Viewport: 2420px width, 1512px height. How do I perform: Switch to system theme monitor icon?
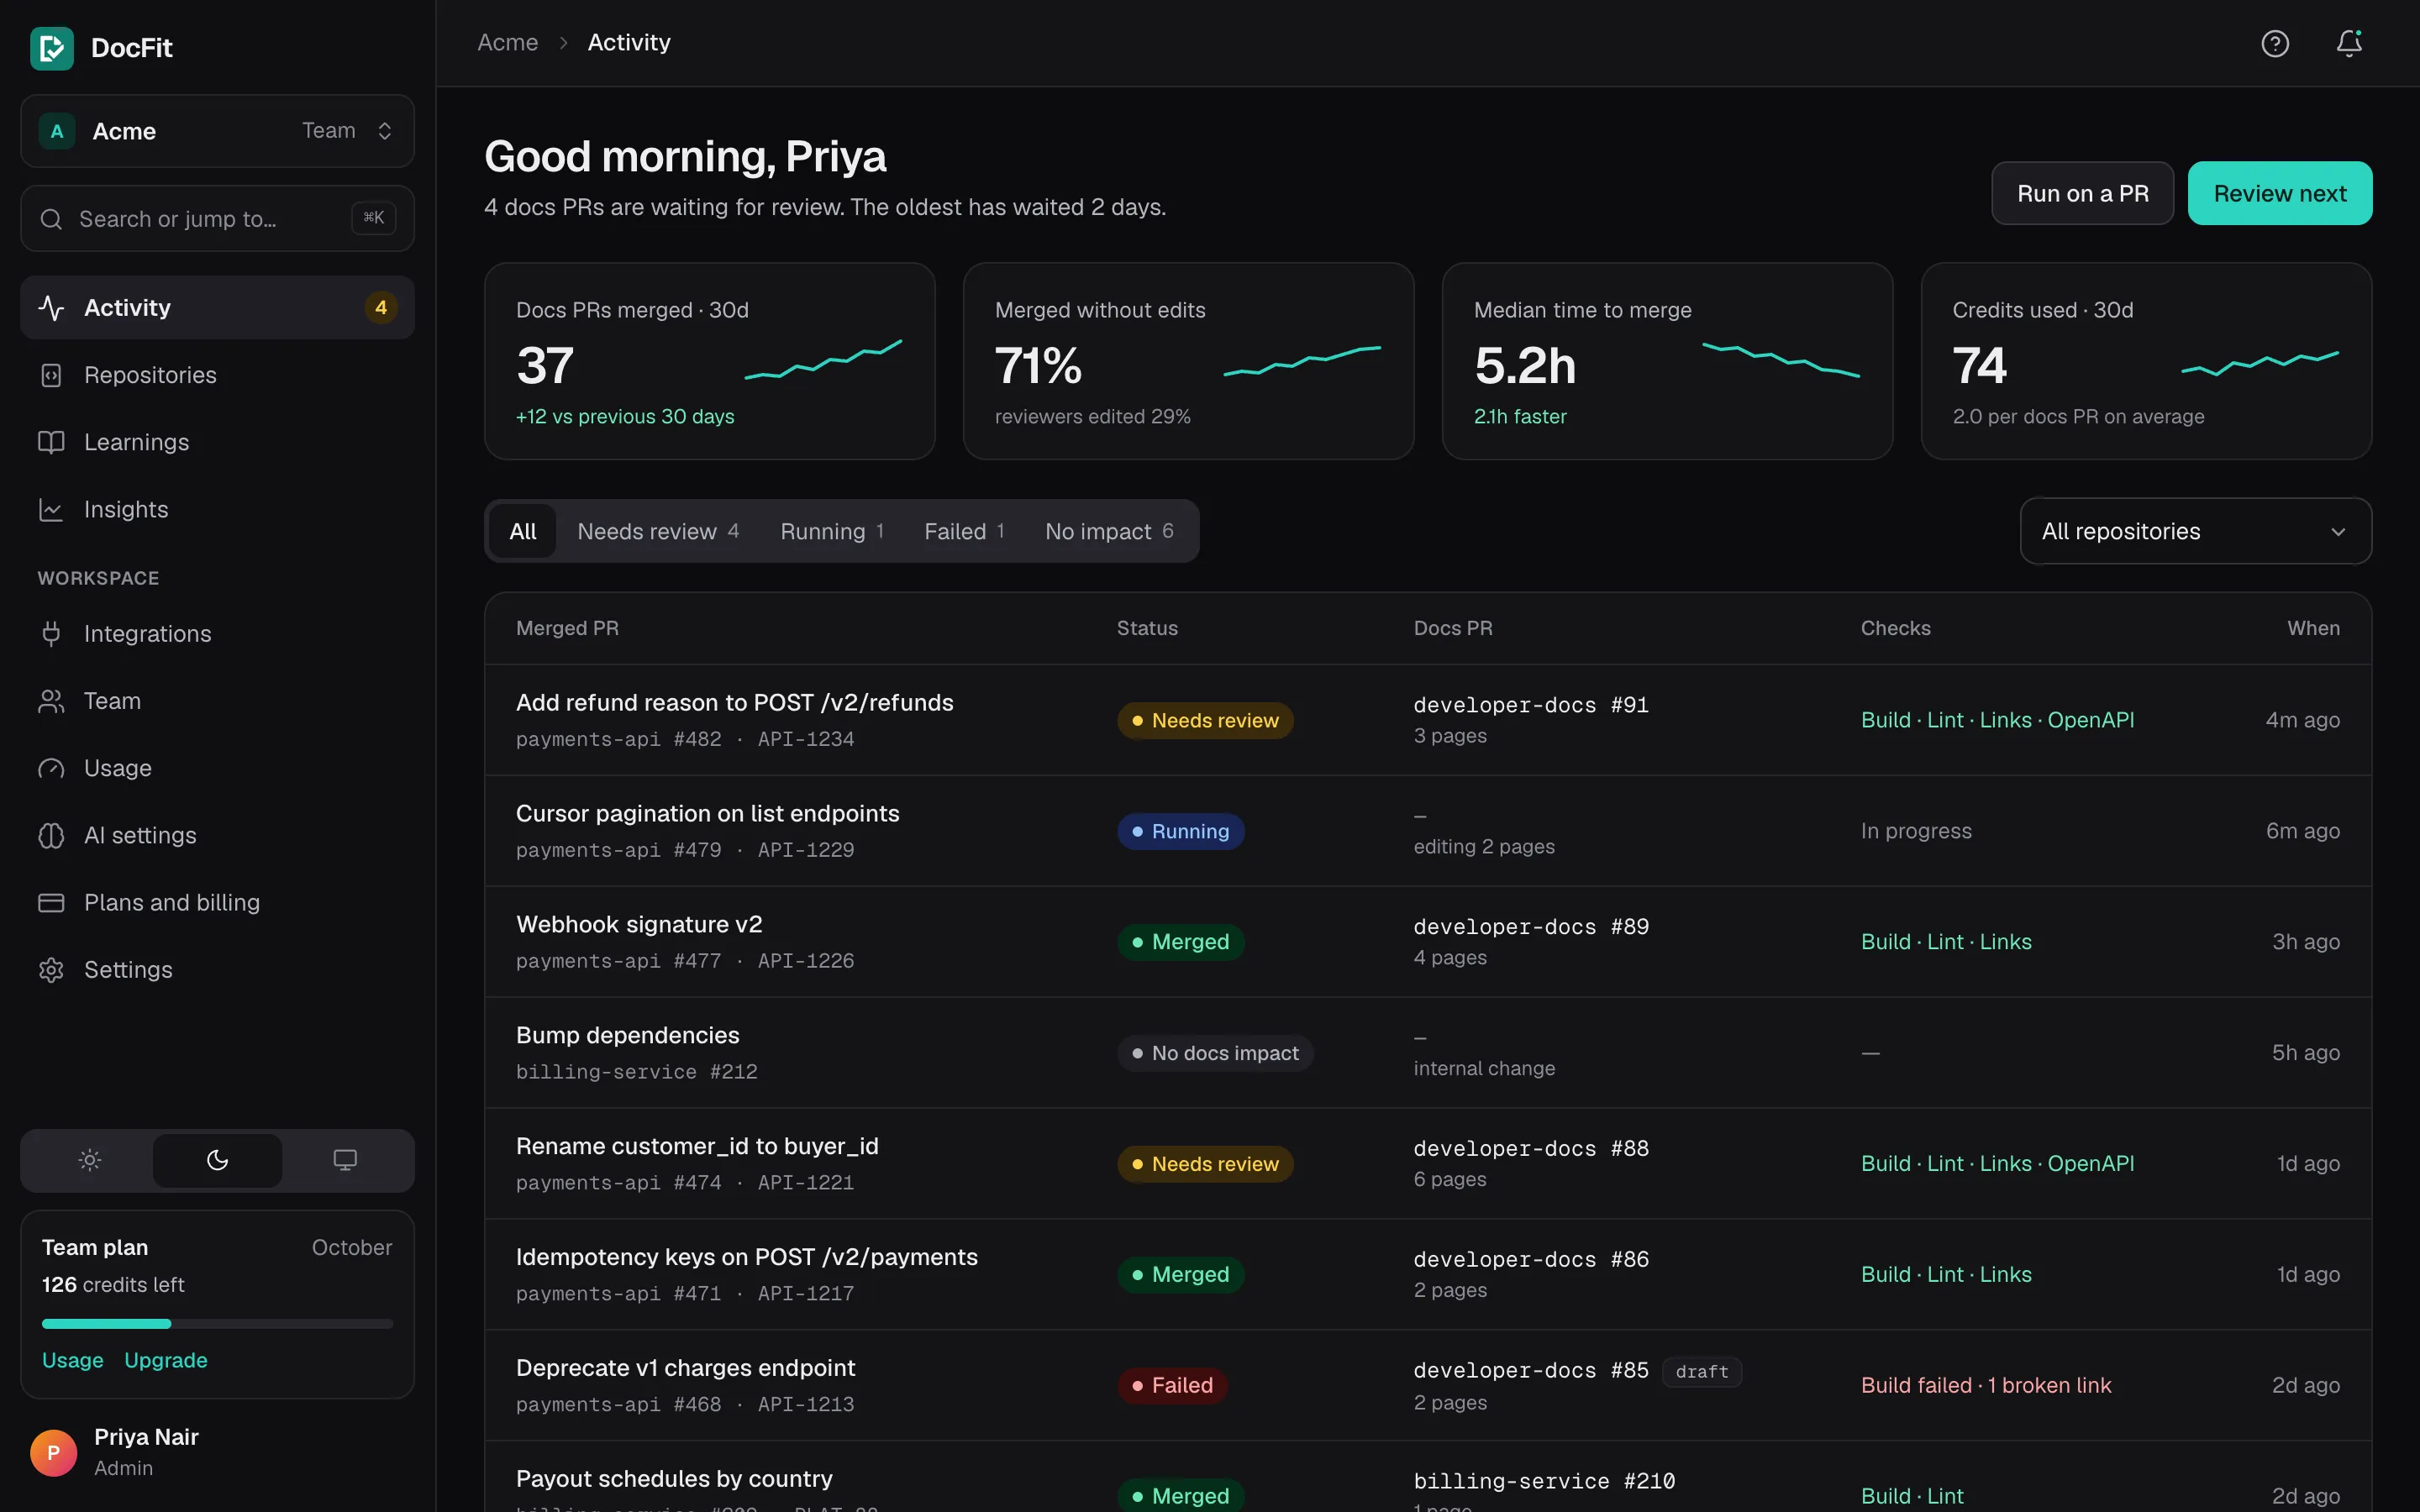click(345, 1160)
